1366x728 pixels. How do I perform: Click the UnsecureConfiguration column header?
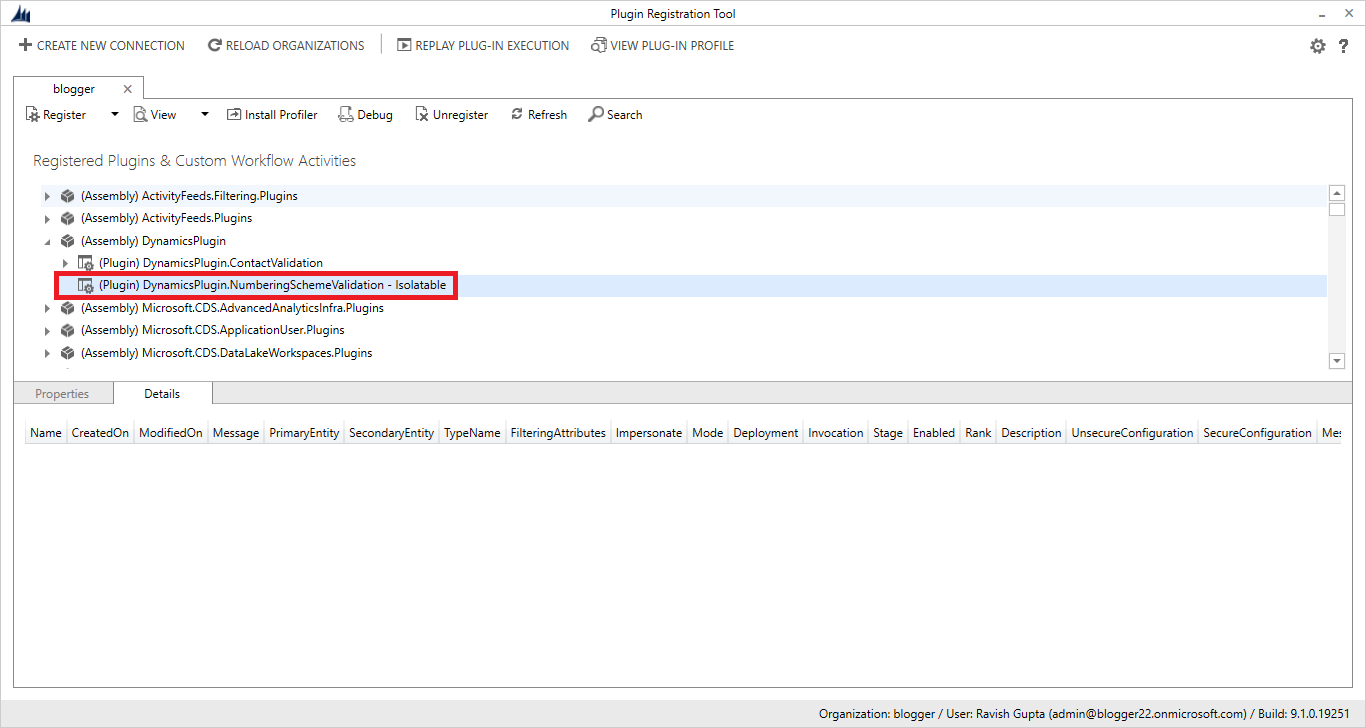pos(1132,433)
